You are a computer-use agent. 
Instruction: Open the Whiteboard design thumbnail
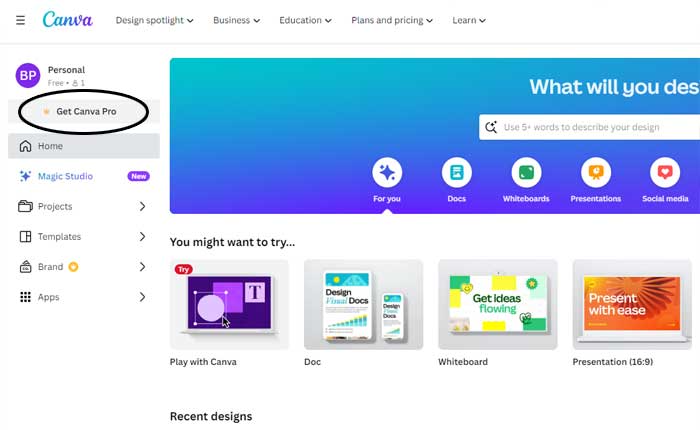point(498,305)
